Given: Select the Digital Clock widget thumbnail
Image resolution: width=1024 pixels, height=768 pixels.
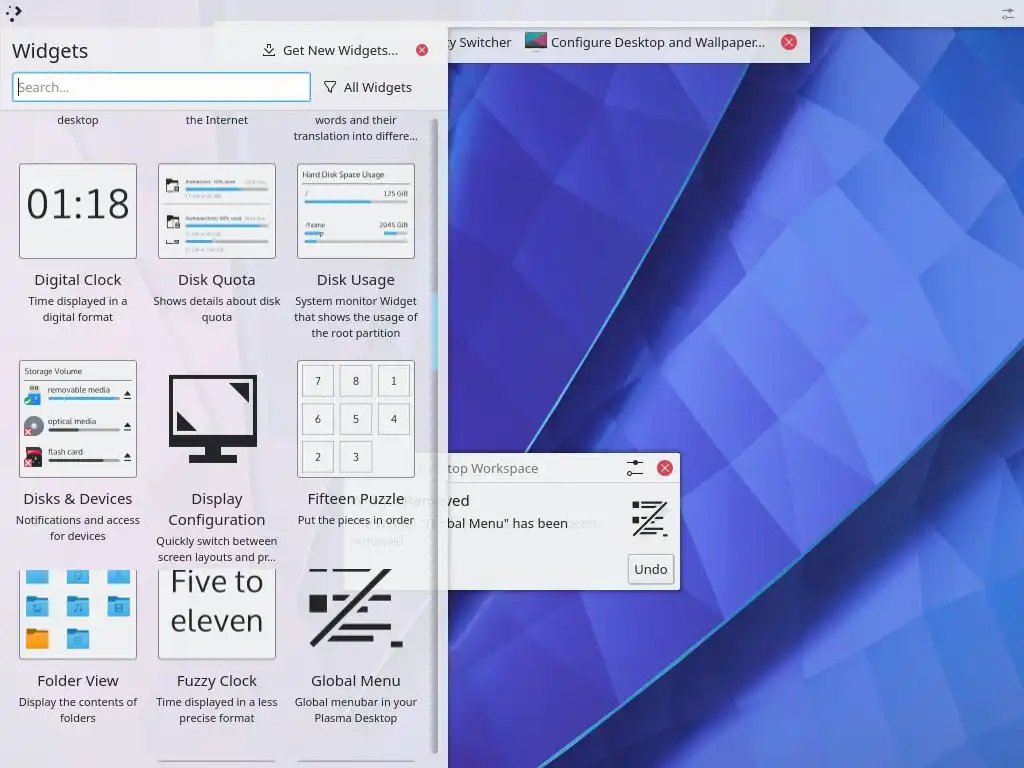Looking at the screenshot, I should tap(78, 211).
